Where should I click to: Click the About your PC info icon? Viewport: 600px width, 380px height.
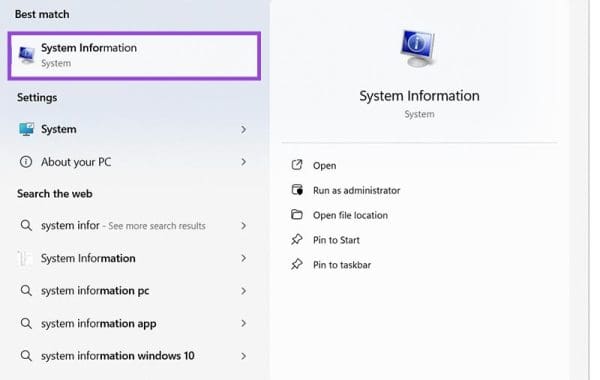click(x=26, y=162)
